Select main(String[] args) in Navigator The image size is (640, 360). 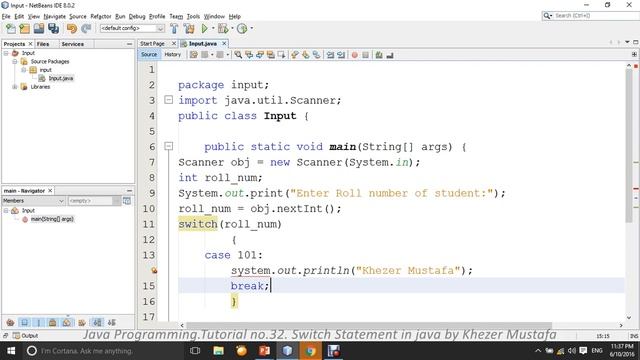(52, 219)
